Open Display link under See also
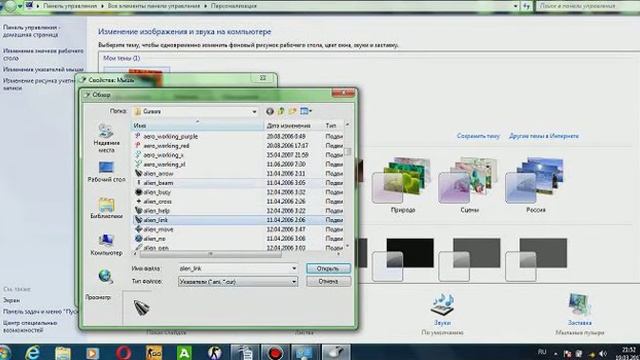The width and height of the screenshot is (640, 360). (11, 300)
